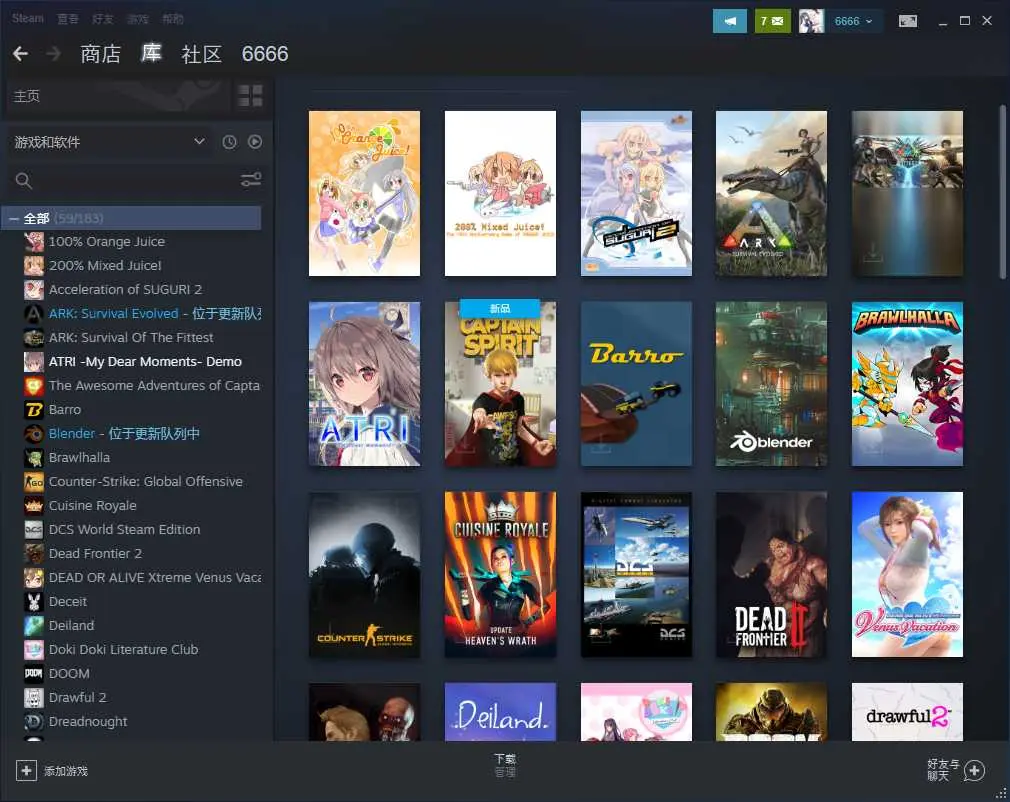Select ATRI -My Dear Moments- Demo

pyautogui.click(x=146, y=361)
